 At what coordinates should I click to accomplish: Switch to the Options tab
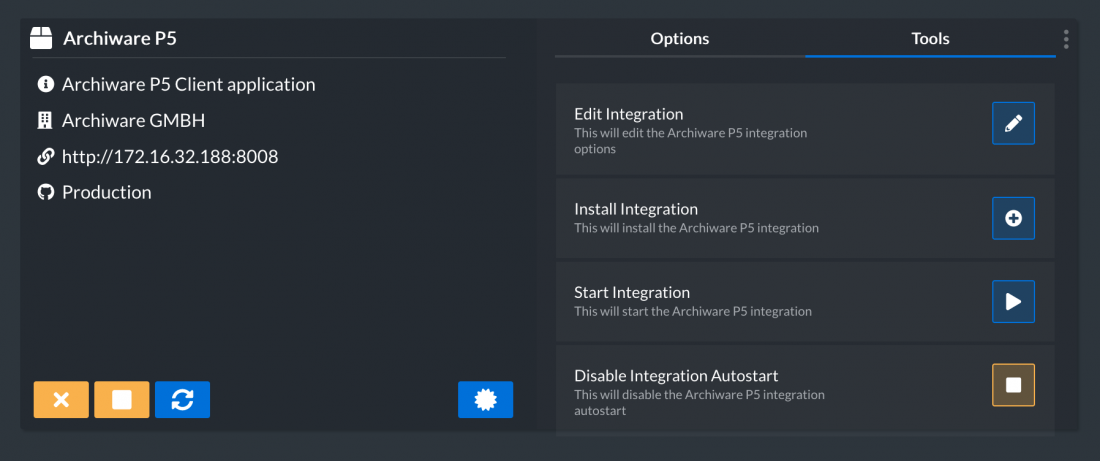(680, 39)
